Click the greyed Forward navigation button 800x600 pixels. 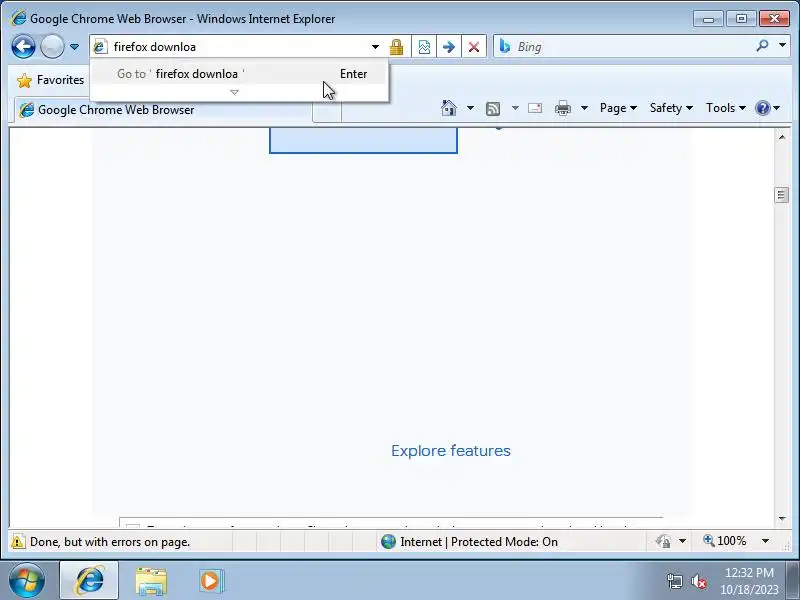[52, 47]
